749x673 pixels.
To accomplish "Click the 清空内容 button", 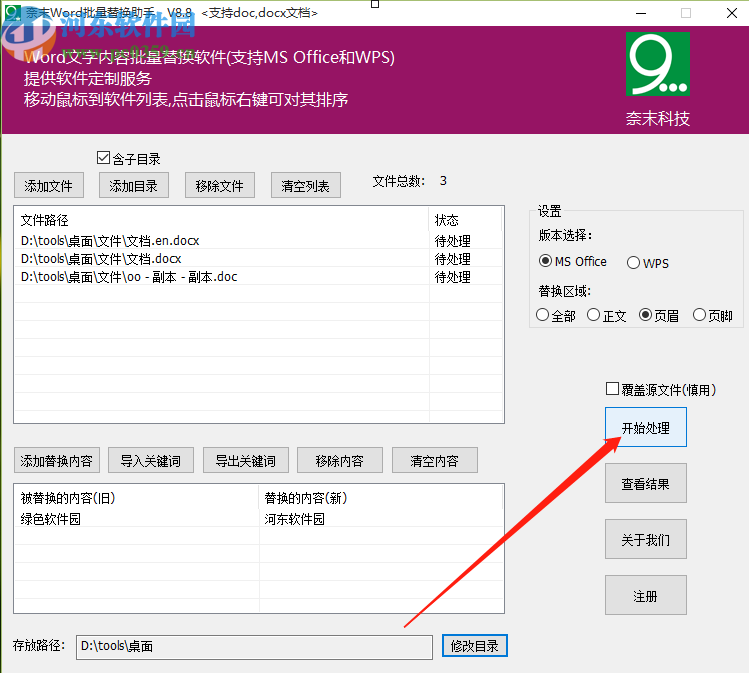I will pyautogui.click(x=435, y=460).
